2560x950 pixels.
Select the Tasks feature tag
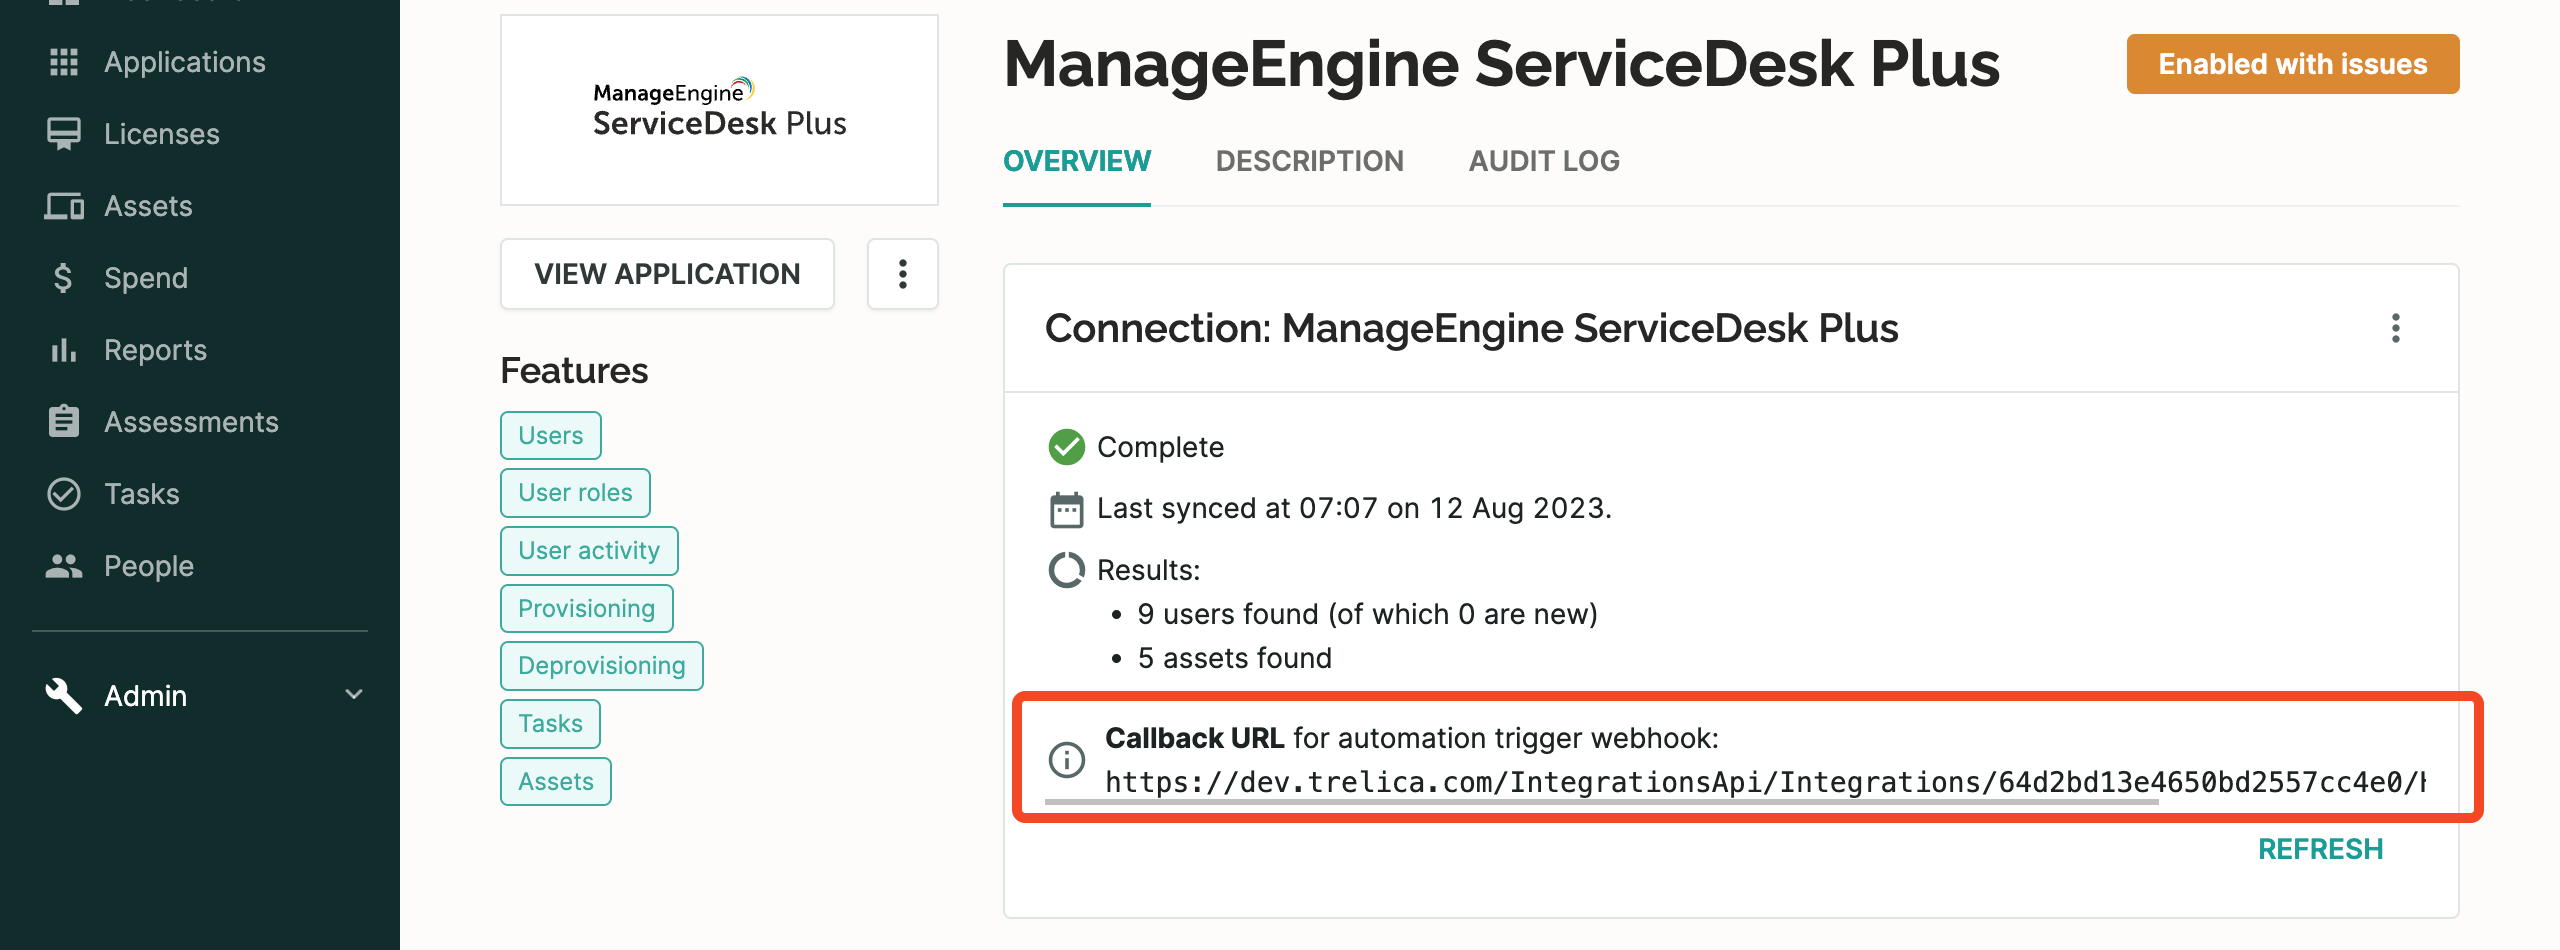click(550, 724)
